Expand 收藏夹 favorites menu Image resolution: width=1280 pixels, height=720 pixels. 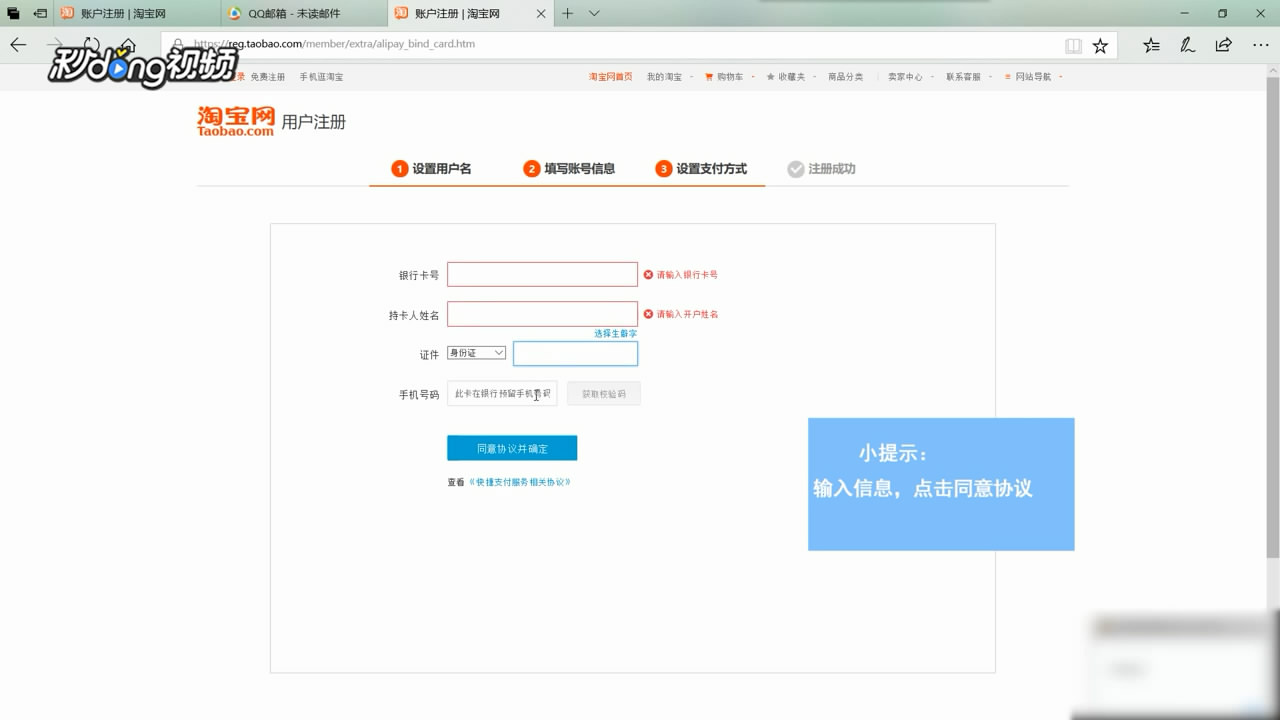point(791,77)
